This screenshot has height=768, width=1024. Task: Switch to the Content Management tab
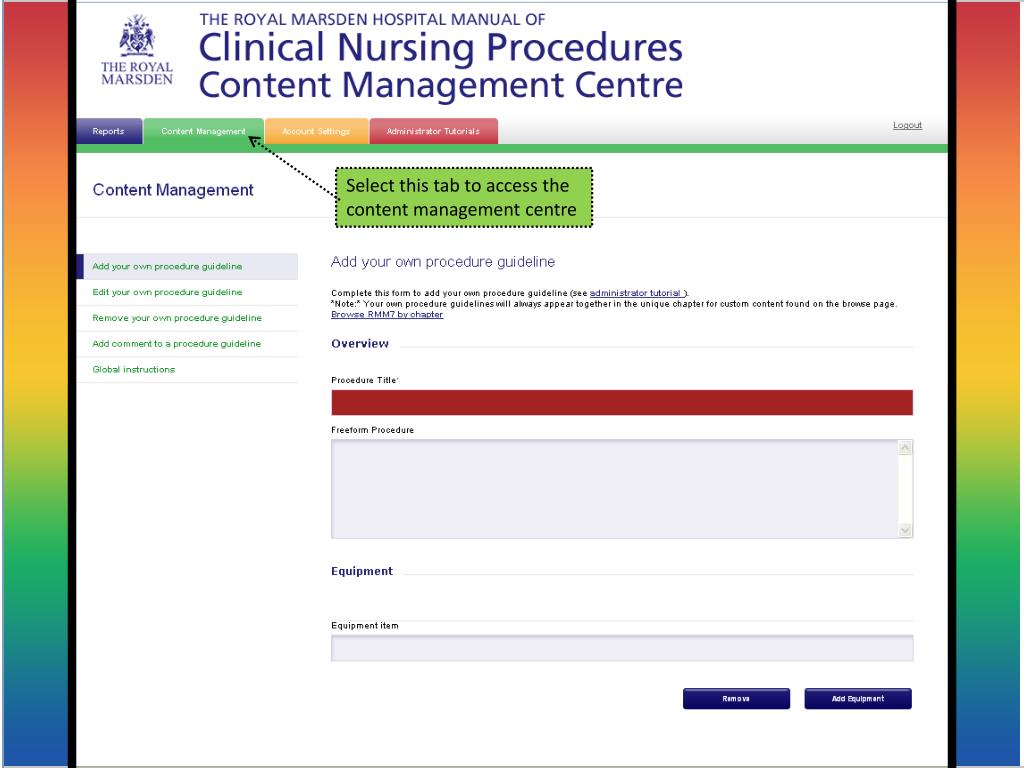click(203, 131)
